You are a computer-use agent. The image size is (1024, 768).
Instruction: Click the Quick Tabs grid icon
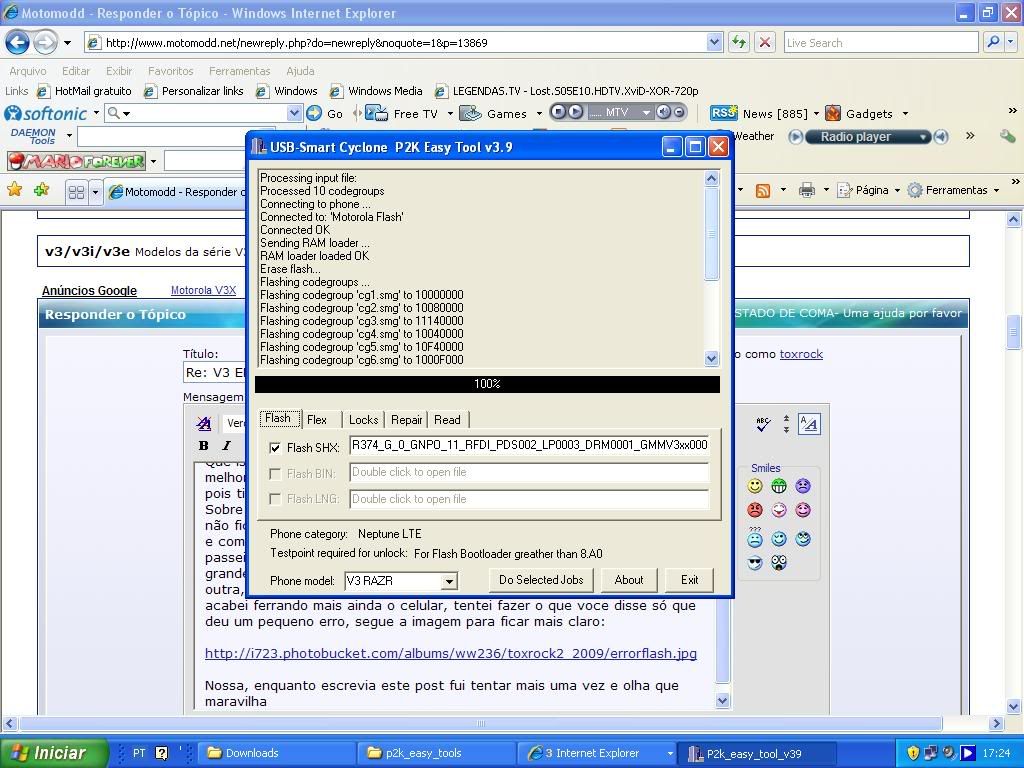[76, 192]
